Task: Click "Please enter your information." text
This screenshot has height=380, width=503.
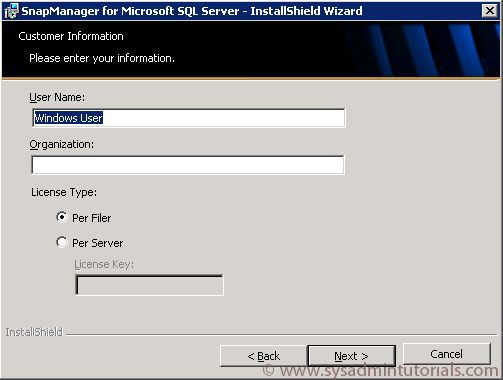Action: pyautogui.click(x=102, y=58)
